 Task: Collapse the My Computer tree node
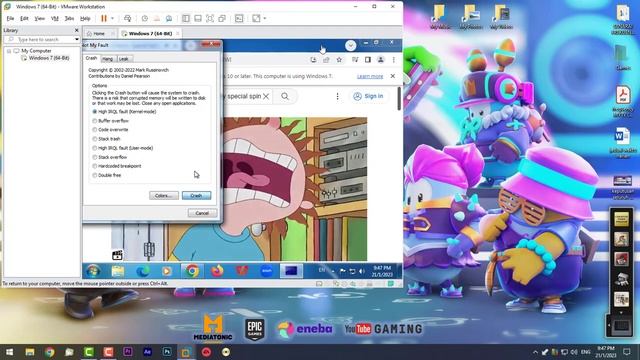pyautogui.click(x=9, y=51)
